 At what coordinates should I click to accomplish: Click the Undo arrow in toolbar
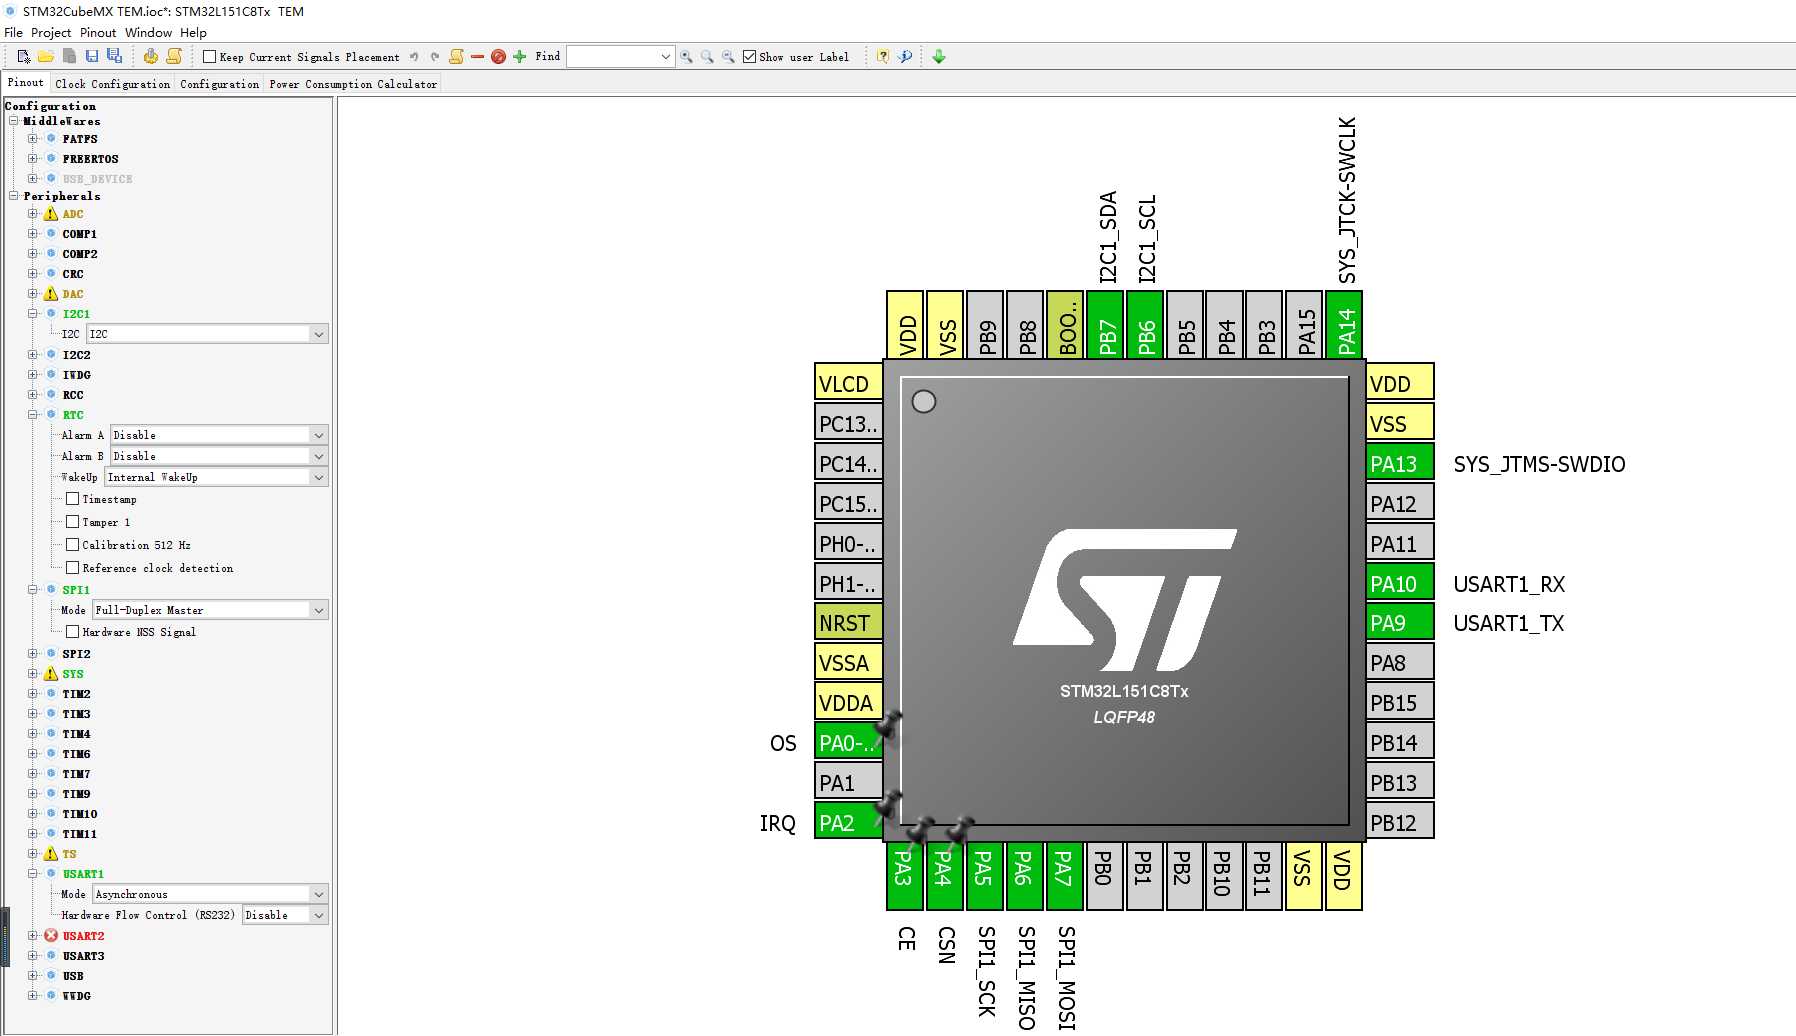click(414, 57)
